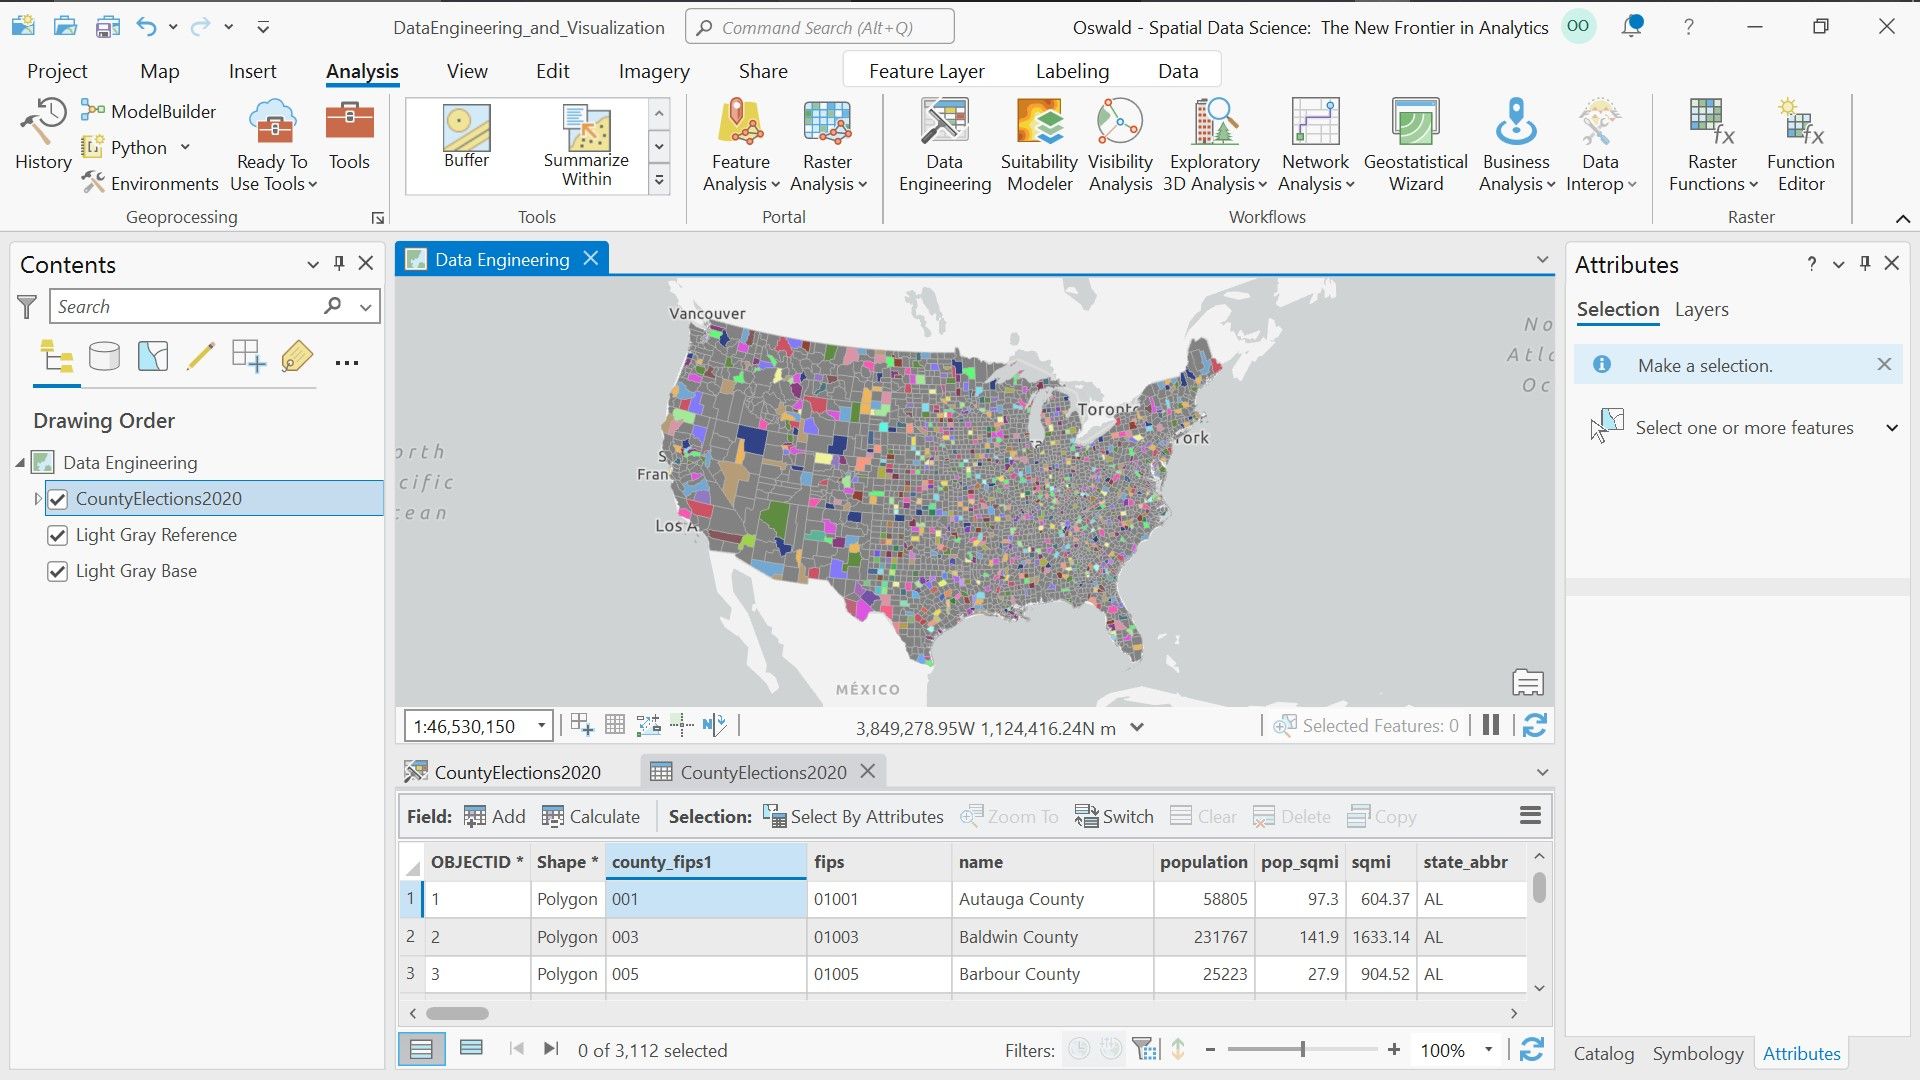The height and width of the screenshot is (1080, 1920).
Task: Open the map scale dropdown
Action: [x=541, y=726]
